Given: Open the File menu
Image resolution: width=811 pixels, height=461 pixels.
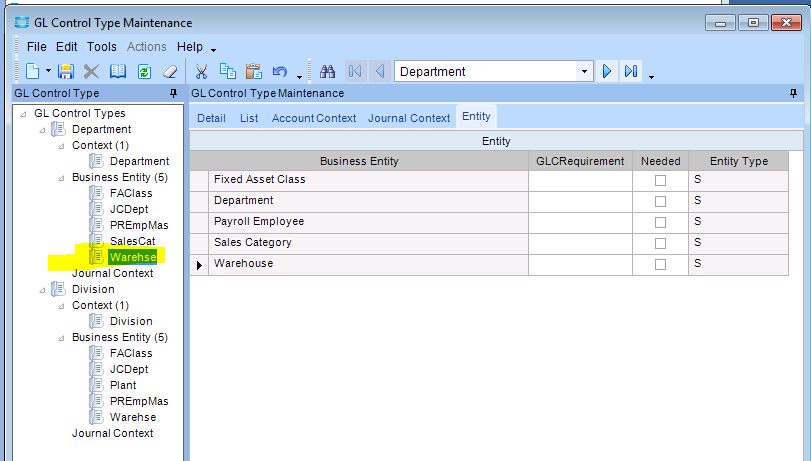Looking at the screenshot, I should [36, 47].
